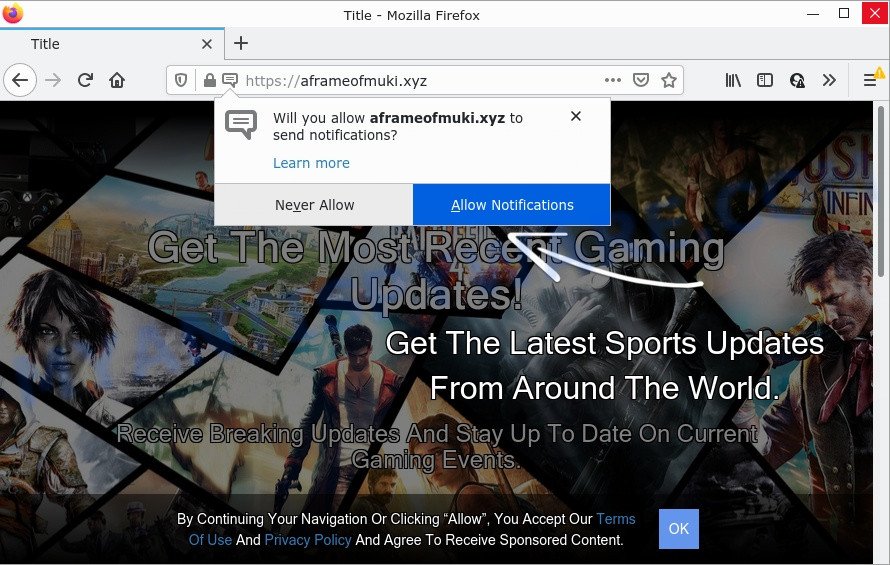Go back with the back arrow button
This screenshot has width=890, height=565.
[x=20, y=81]
